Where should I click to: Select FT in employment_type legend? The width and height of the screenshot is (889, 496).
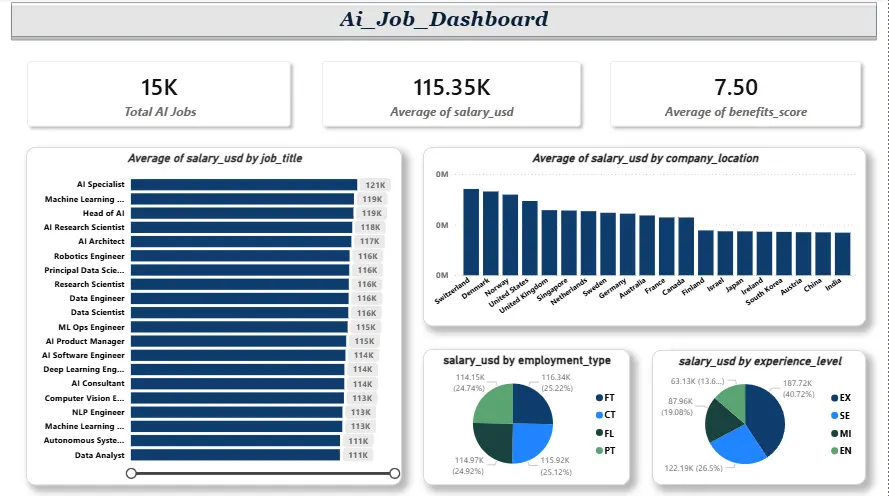coord(605,398)
